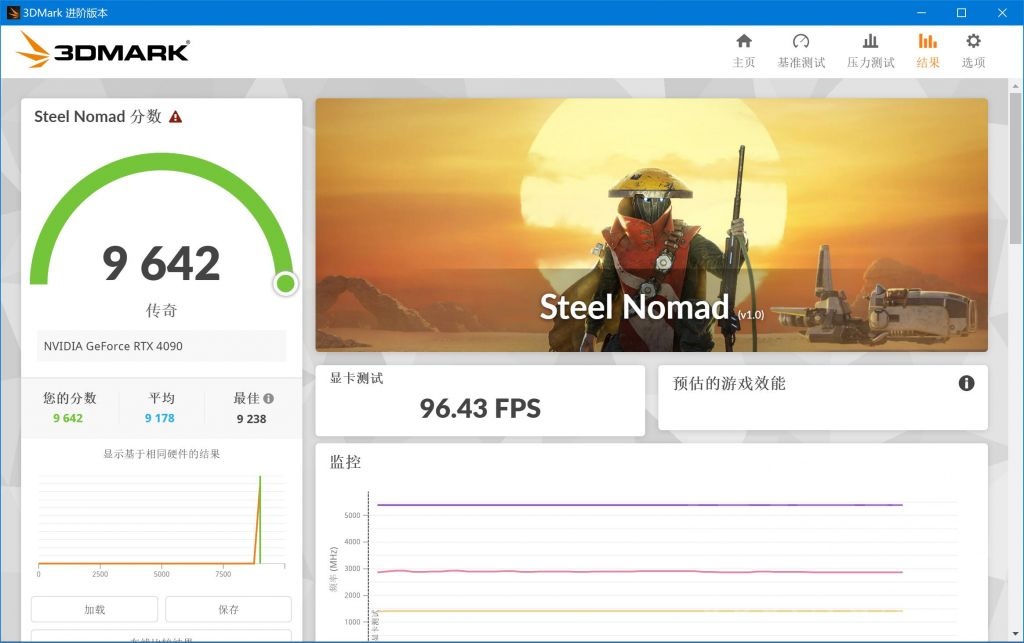Click the green marker on the score gauge

(285, 284)
